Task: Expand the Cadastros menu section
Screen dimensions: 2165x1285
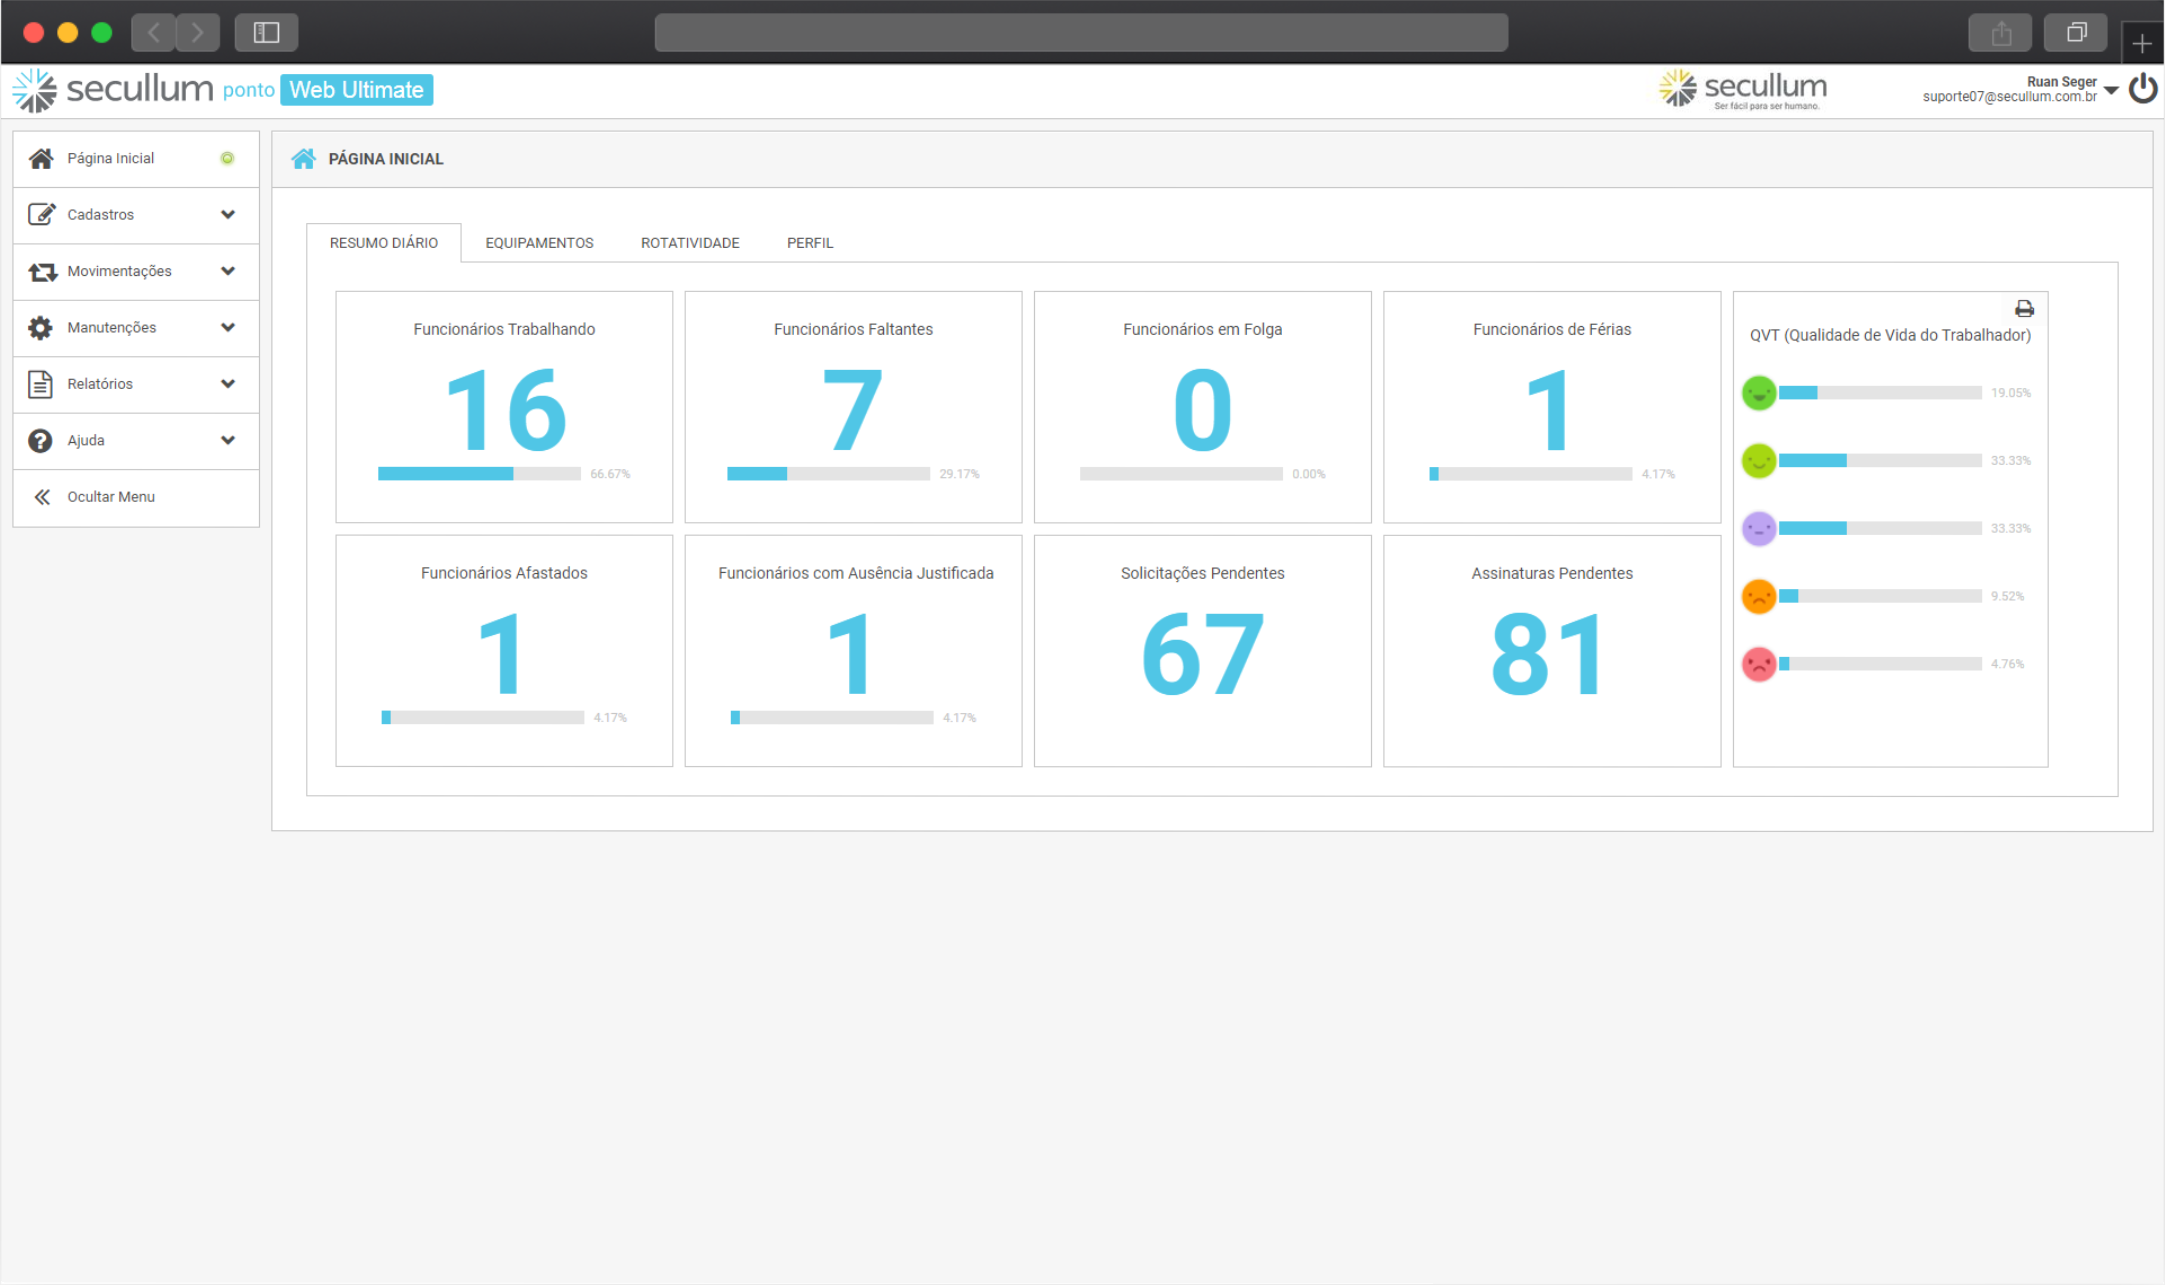Action: pos(228,214)
